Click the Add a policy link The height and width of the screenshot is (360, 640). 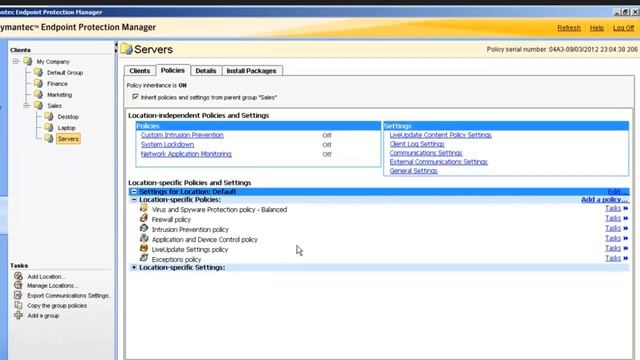point(604,200)
